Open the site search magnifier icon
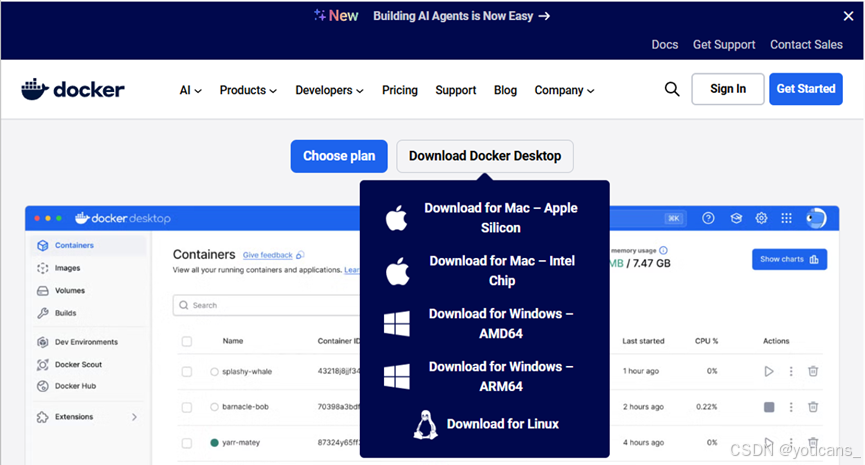Image resolution: width=865 pixels, height=465 pixels. tap(671, 89)
